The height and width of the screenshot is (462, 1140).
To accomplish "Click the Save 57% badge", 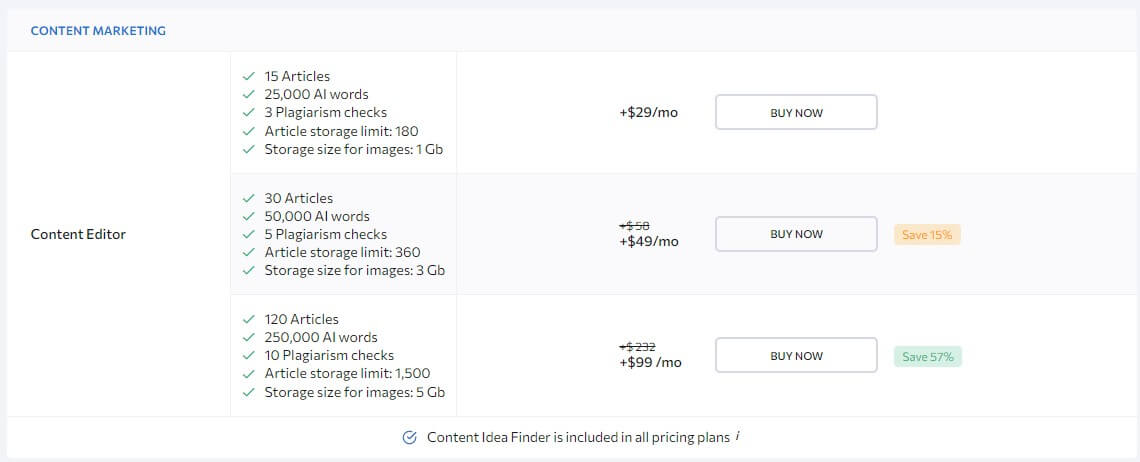I will [928, 357].
